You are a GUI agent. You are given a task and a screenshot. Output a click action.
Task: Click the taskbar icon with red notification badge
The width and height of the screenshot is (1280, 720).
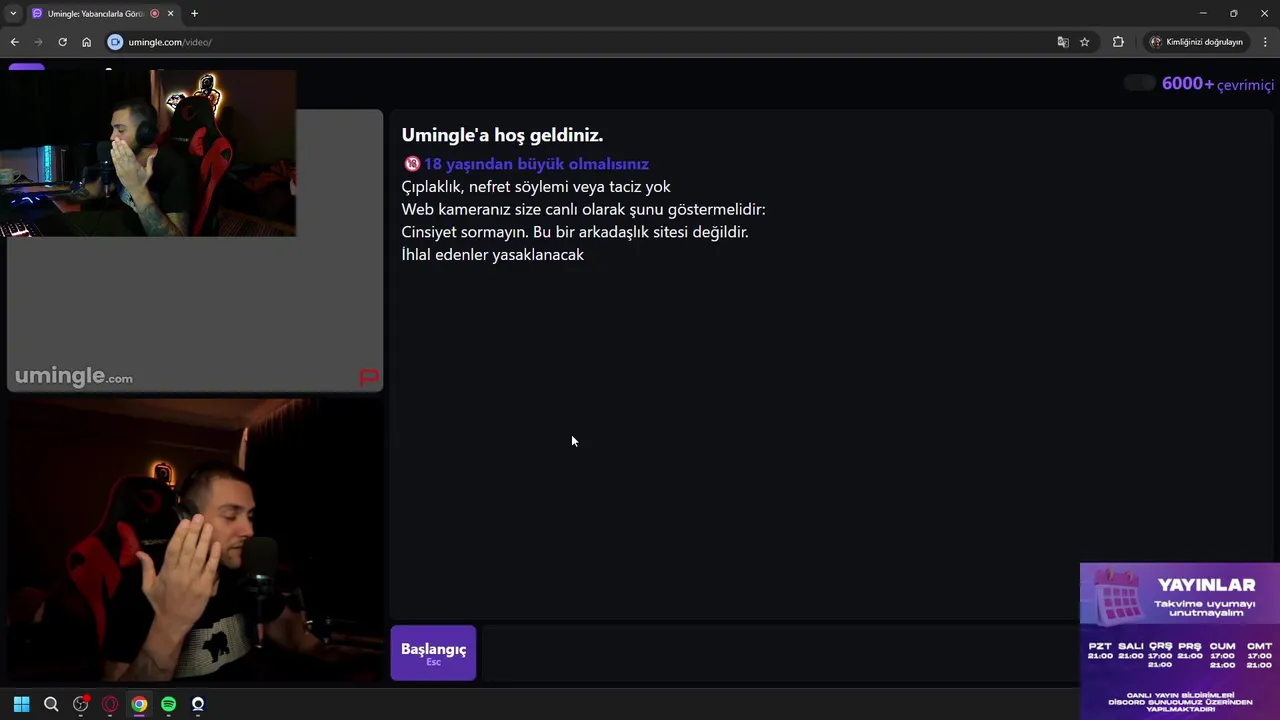[x=81, y=704]
